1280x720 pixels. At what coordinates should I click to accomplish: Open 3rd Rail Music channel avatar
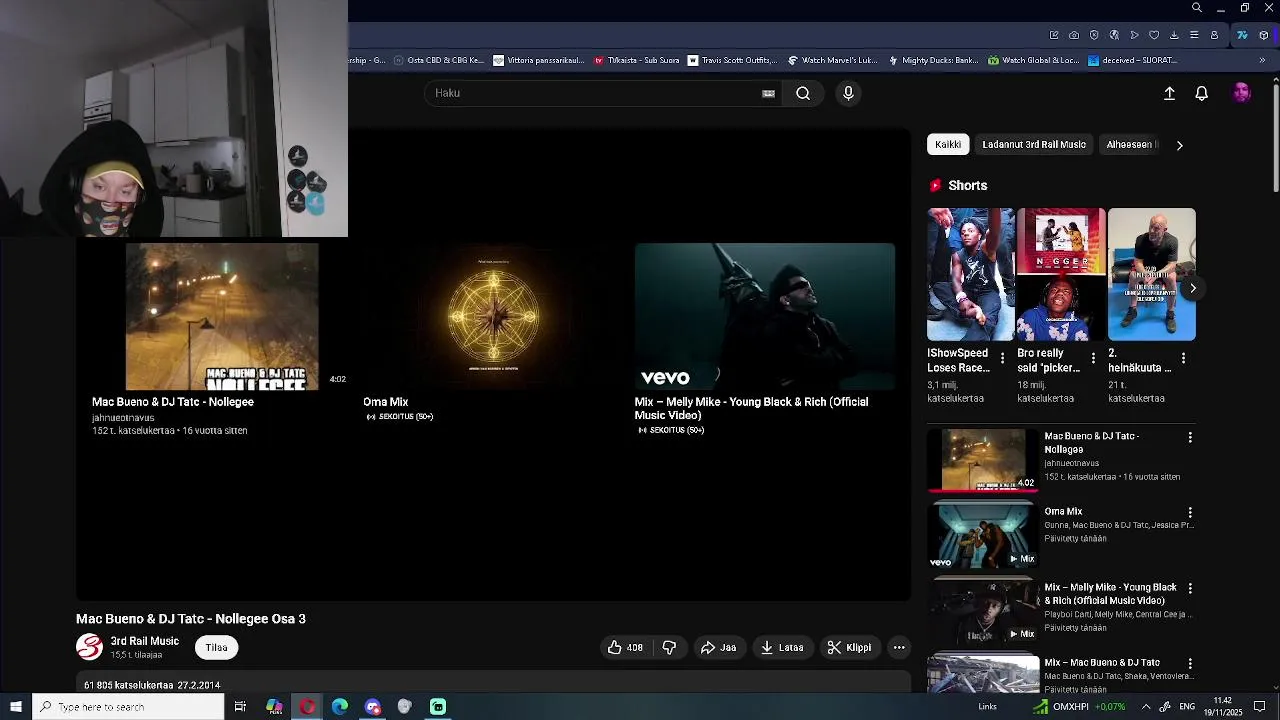(89, 647)
